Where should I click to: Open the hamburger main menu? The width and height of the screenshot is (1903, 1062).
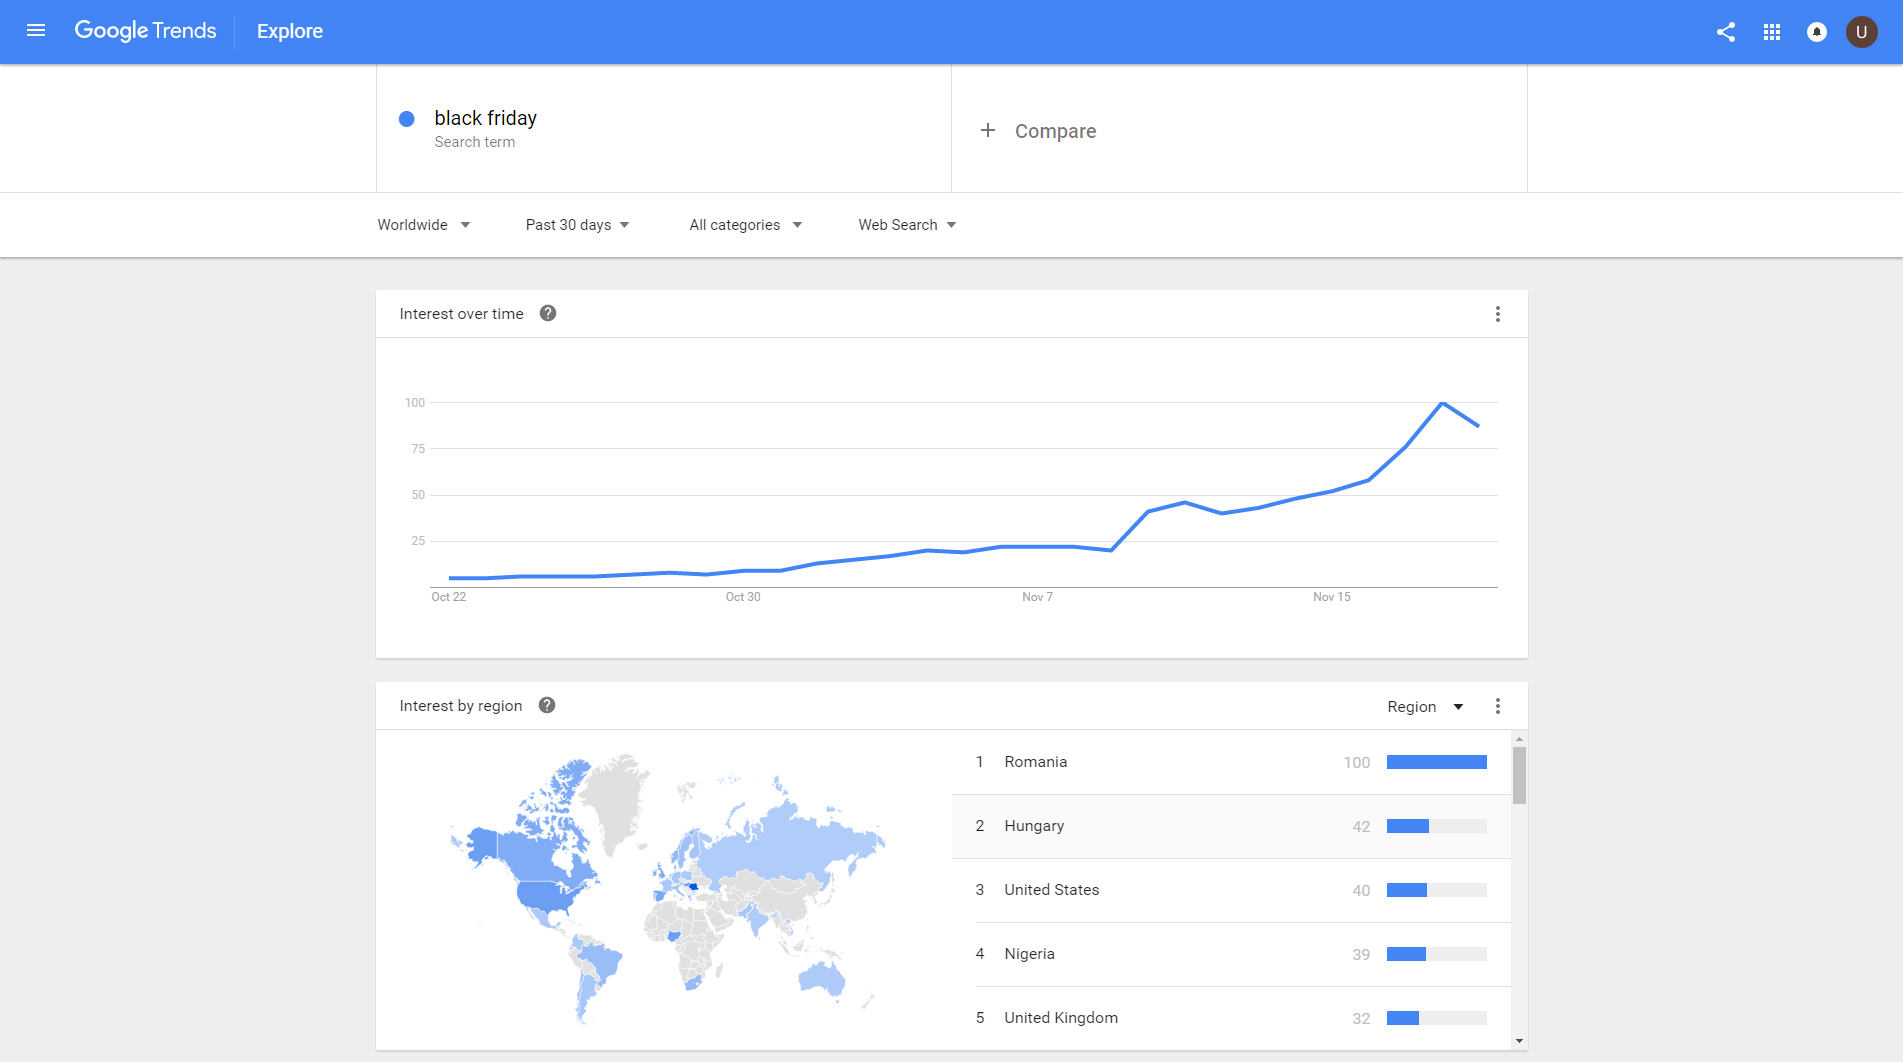pos(36,31)
